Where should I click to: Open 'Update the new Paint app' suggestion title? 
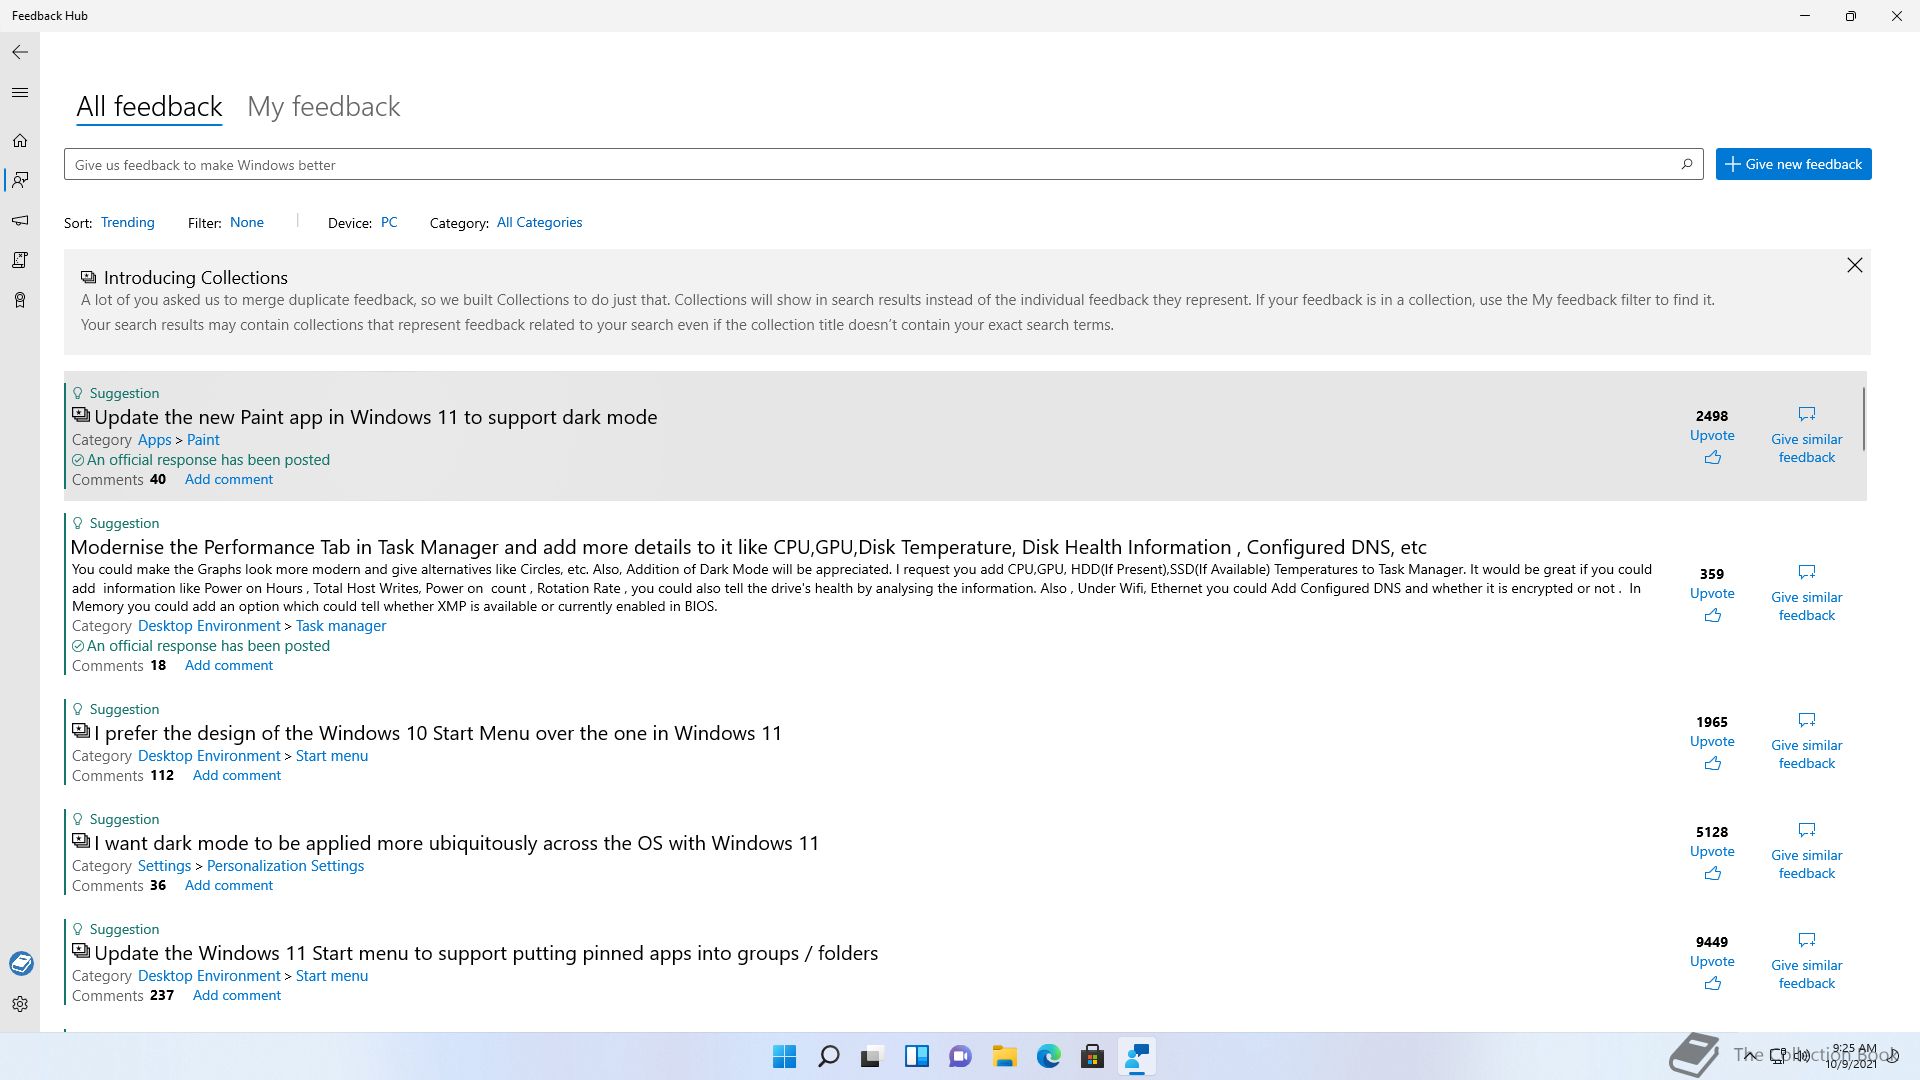pos(376,417)
